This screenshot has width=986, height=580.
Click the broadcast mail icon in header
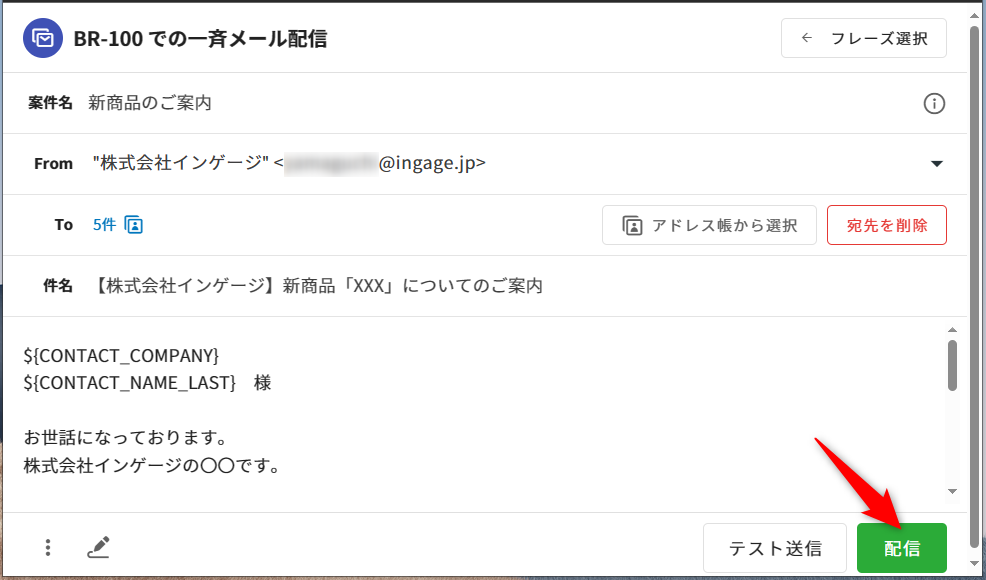(43, 39)
